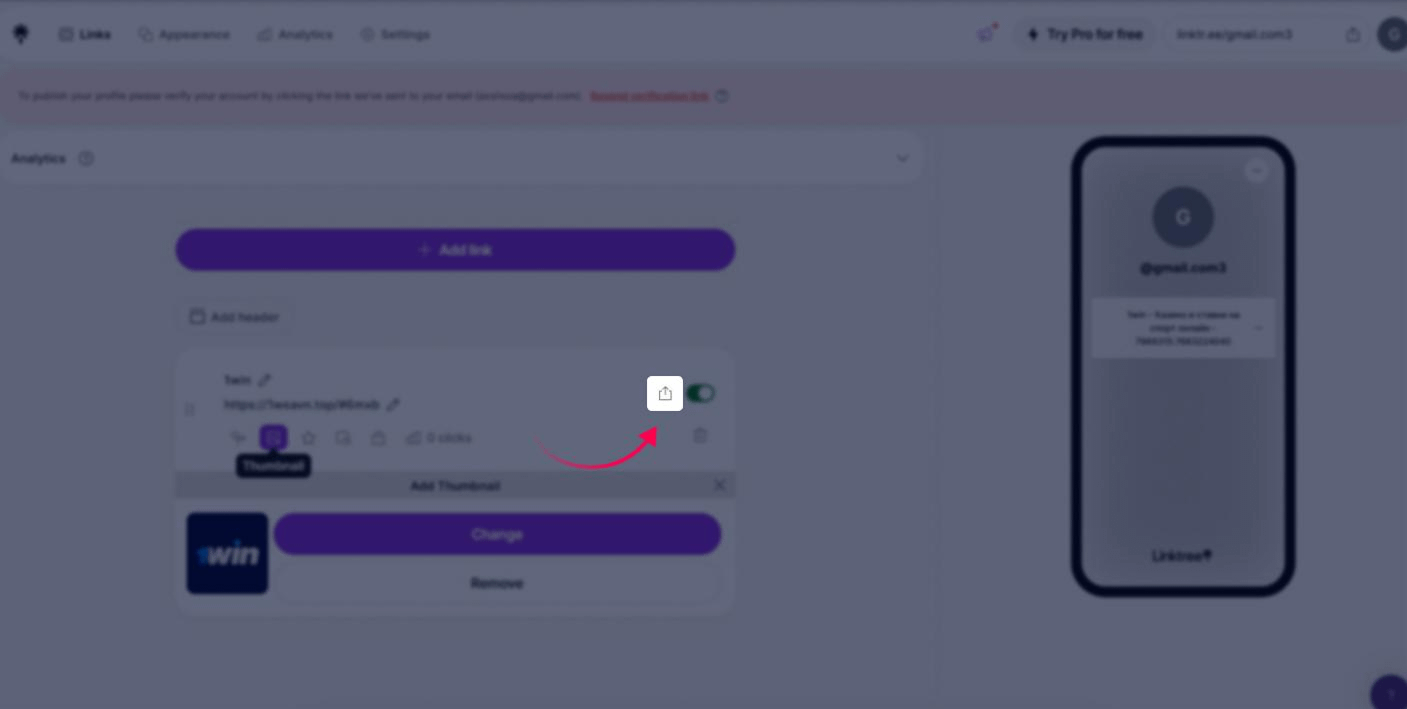Click the Try Pro for free button
The width and height of the screenshot is (1407, 709).
tap(1085, 34)
